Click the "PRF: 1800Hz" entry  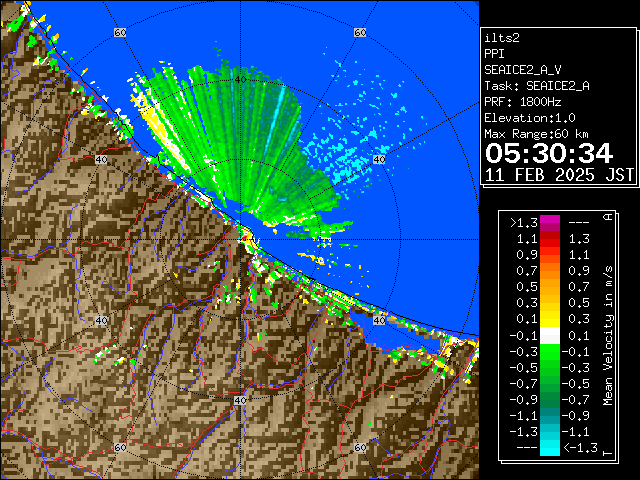(523, 102)
